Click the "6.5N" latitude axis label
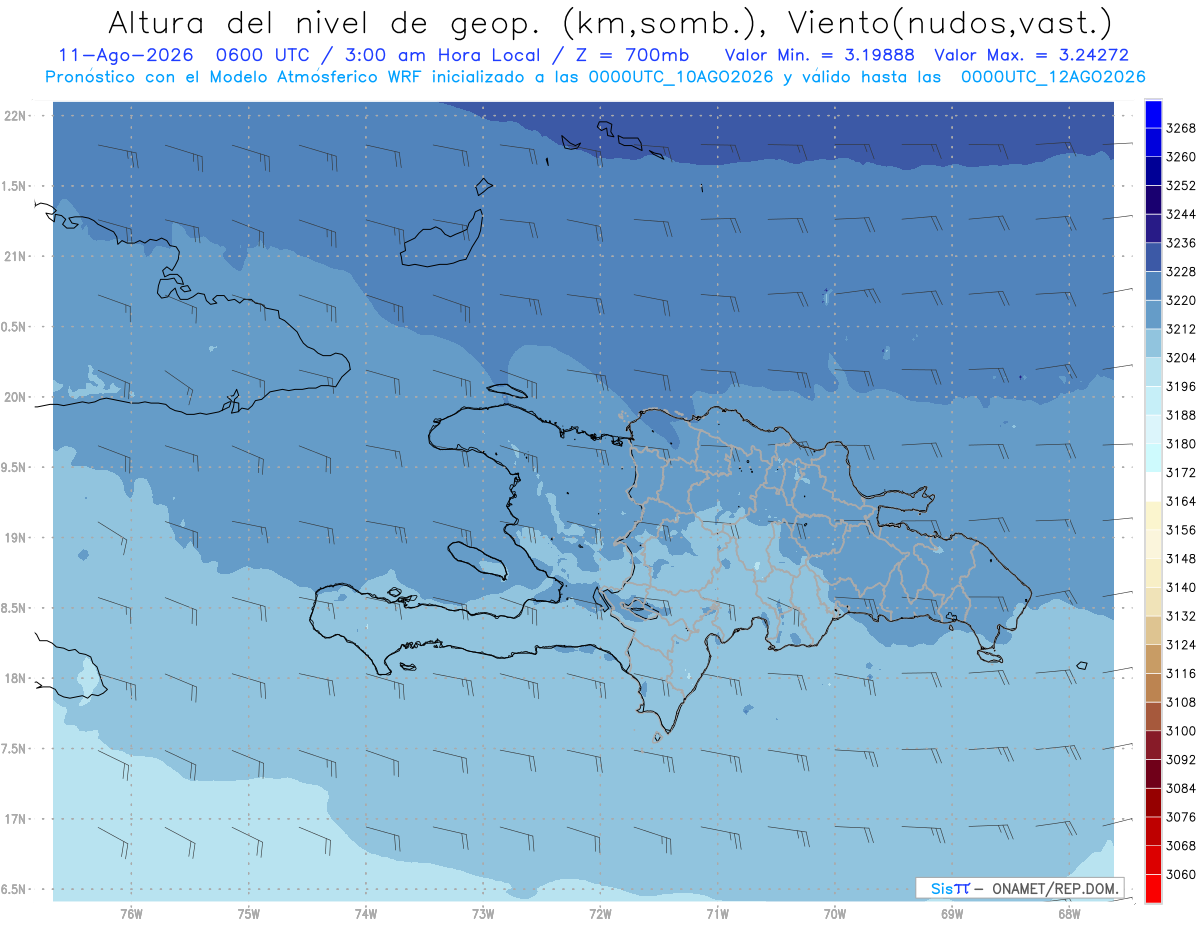The height and width of the screenshot is (927, 1200). (15, 889)
